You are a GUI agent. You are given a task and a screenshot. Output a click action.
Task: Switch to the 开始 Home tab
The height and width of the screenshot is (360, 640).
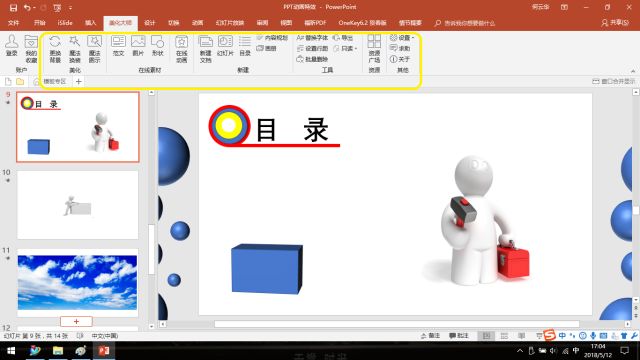click(x=40, y=23)
